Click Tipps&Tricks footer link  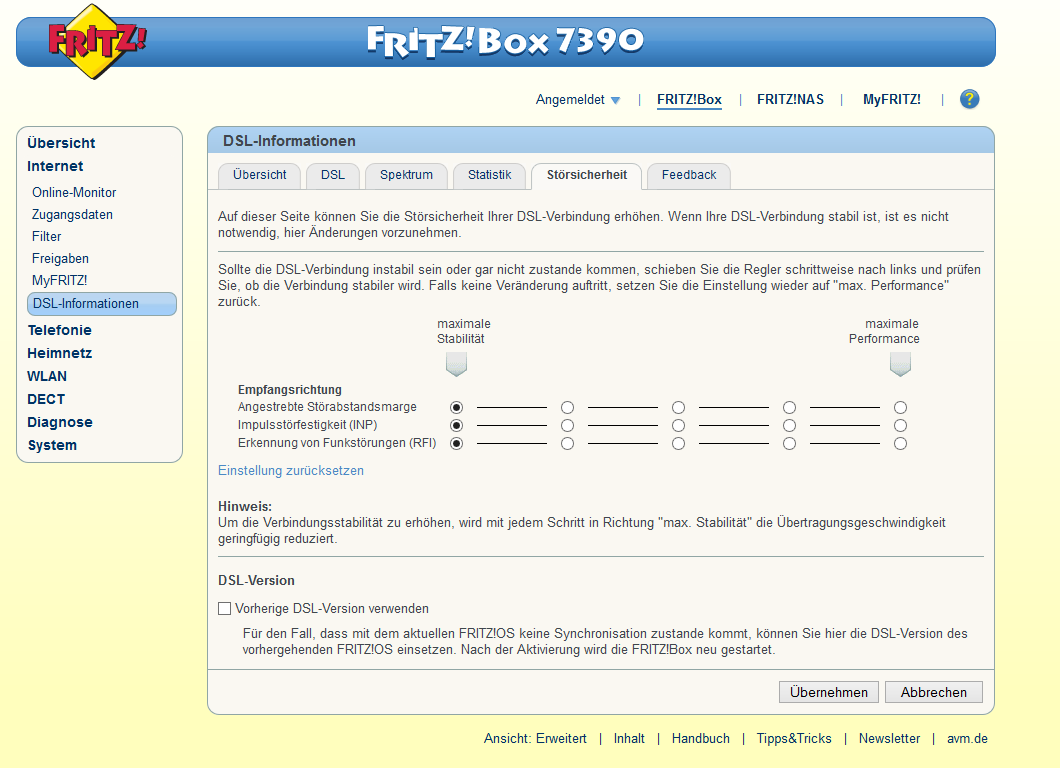pyautogui.click(x=794, y=739)
